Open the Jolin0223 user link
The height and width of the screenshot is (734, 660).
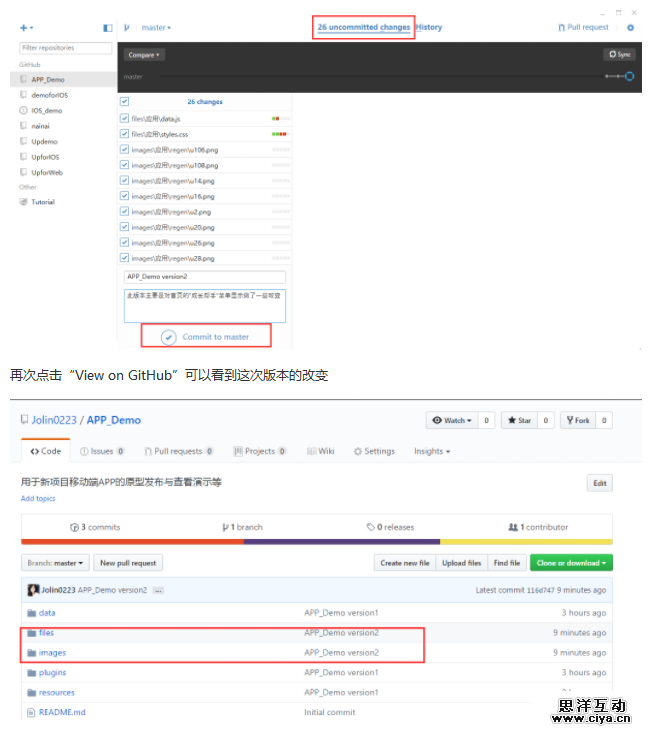pos(54,420)
